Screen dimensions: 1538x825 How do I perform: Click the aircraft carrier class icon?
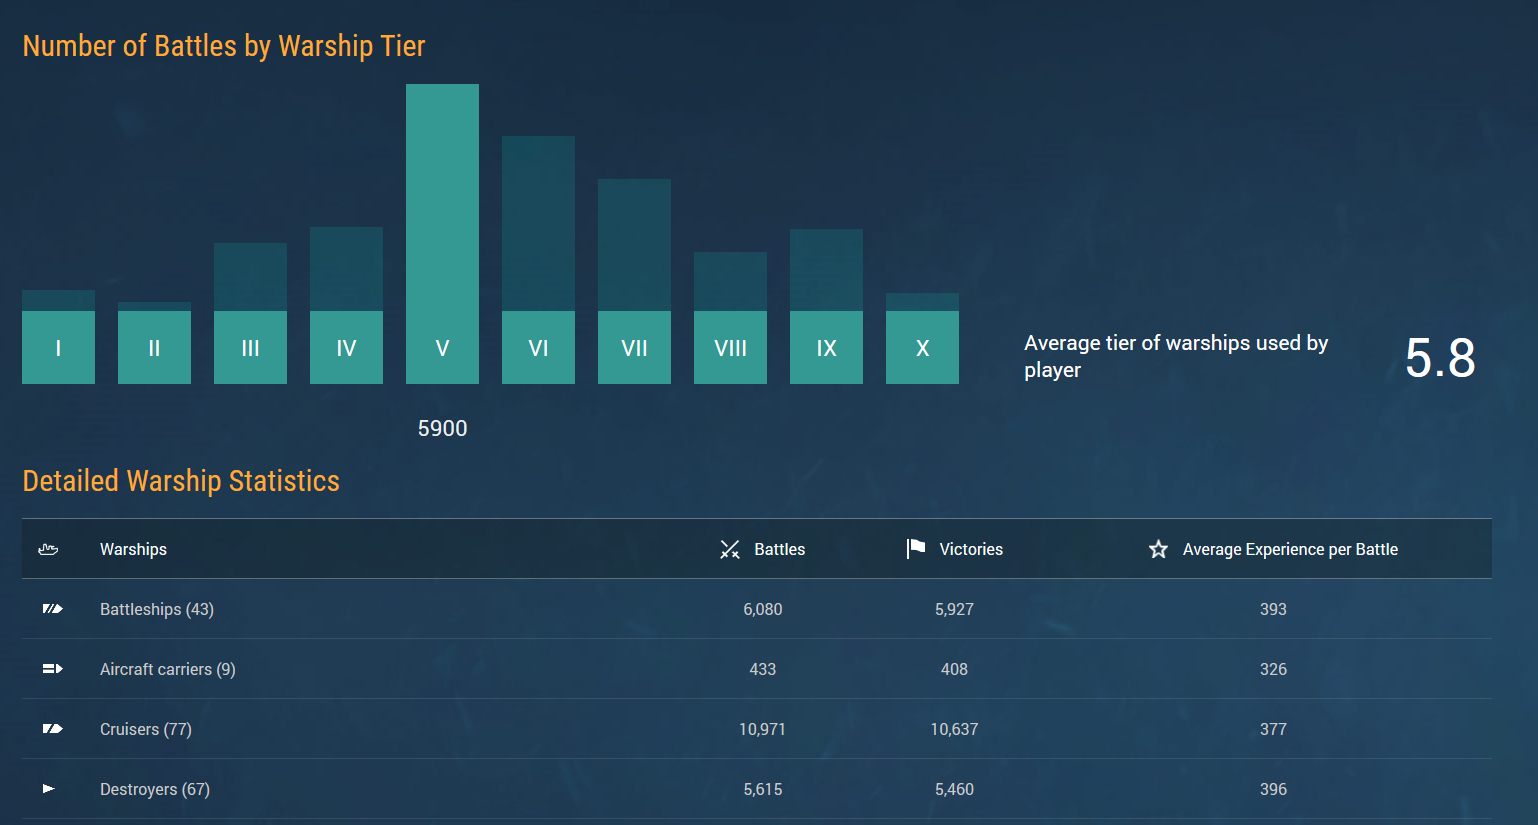point(52,669)
